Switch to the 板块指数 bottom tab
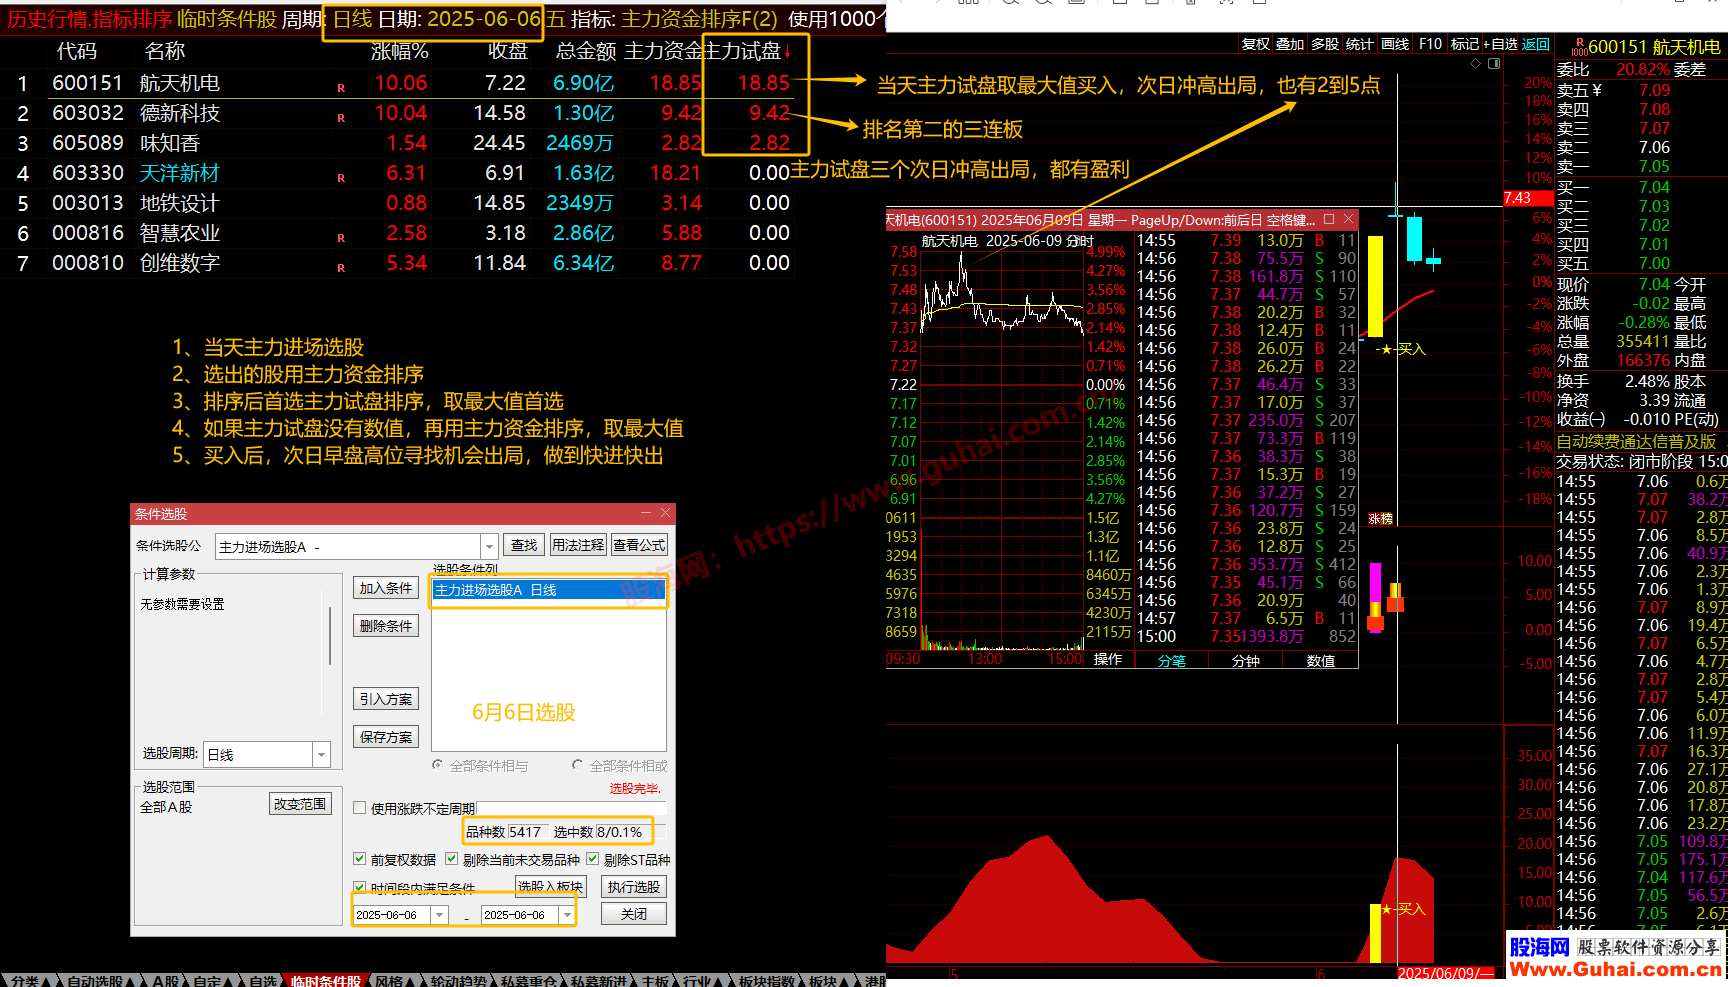The image size is (1728, 987). (766, 980)
